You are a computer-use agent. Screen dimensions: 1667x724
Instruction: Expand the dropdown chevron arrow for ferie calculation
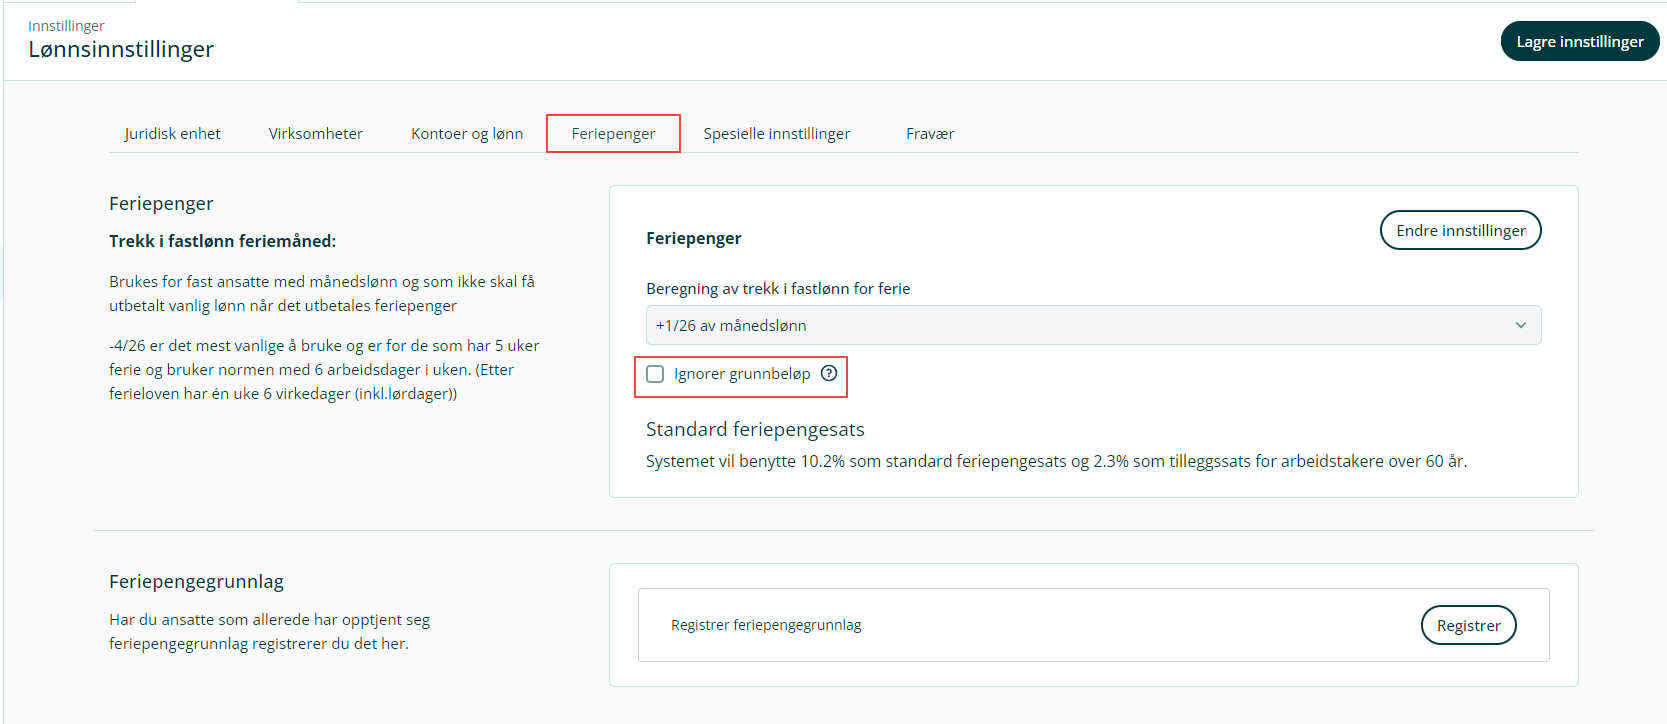(x=1520, y=325)
